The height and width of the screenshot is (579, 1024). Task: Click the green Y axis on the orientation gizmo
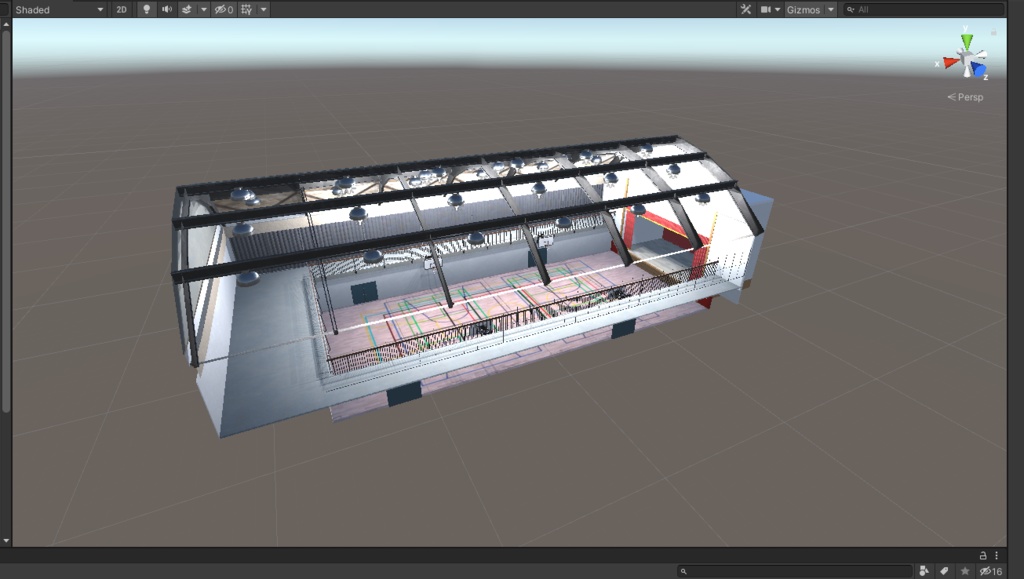point(966,42)
